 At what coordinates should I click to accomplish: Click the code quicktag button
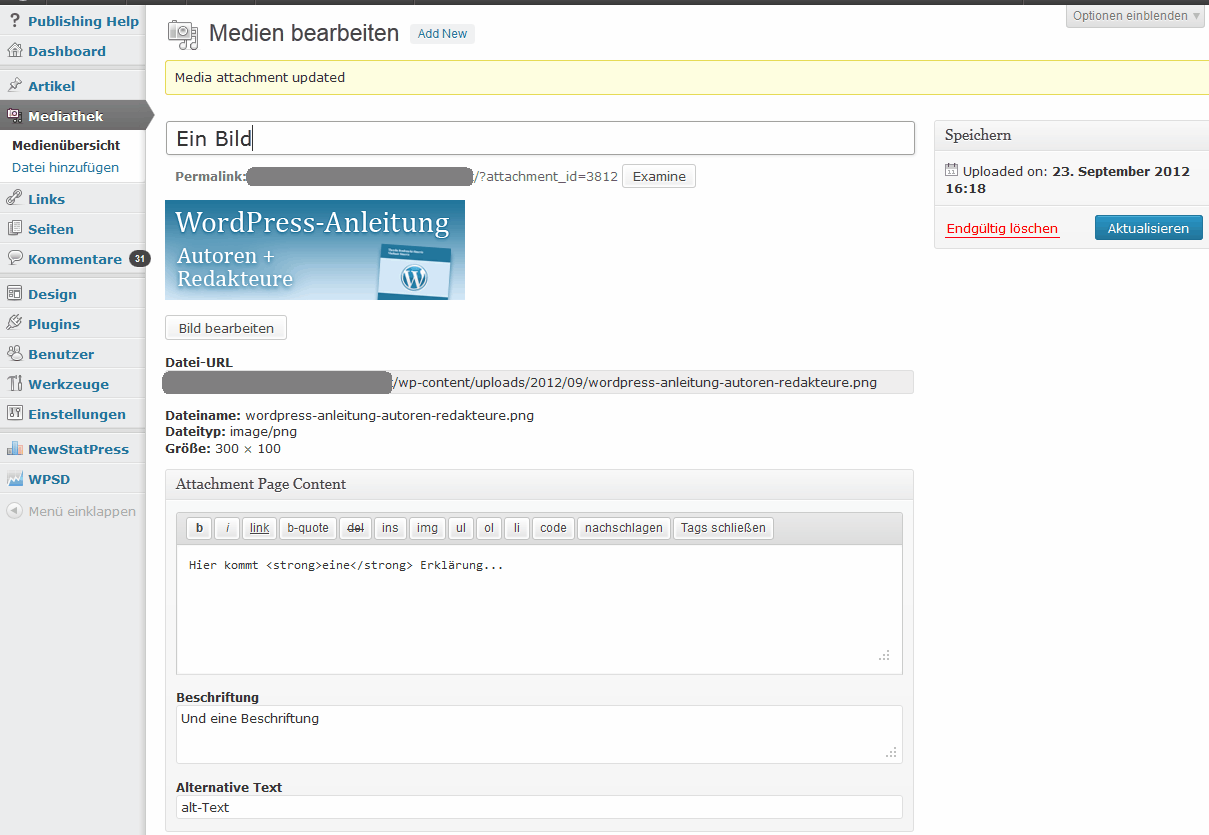point(553,528)
